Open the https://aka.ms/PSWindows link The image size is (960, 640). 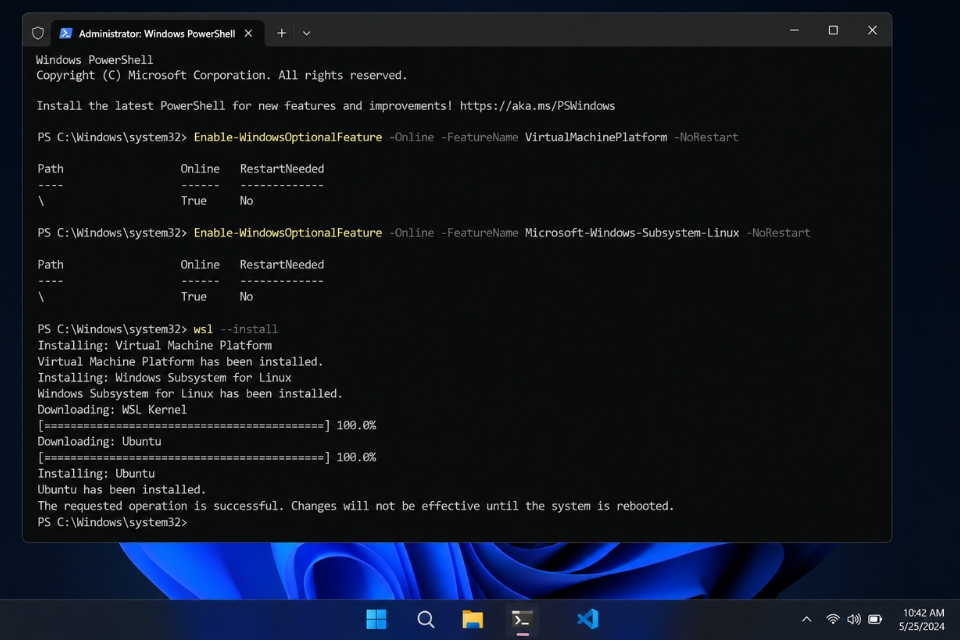click(538, 106)
